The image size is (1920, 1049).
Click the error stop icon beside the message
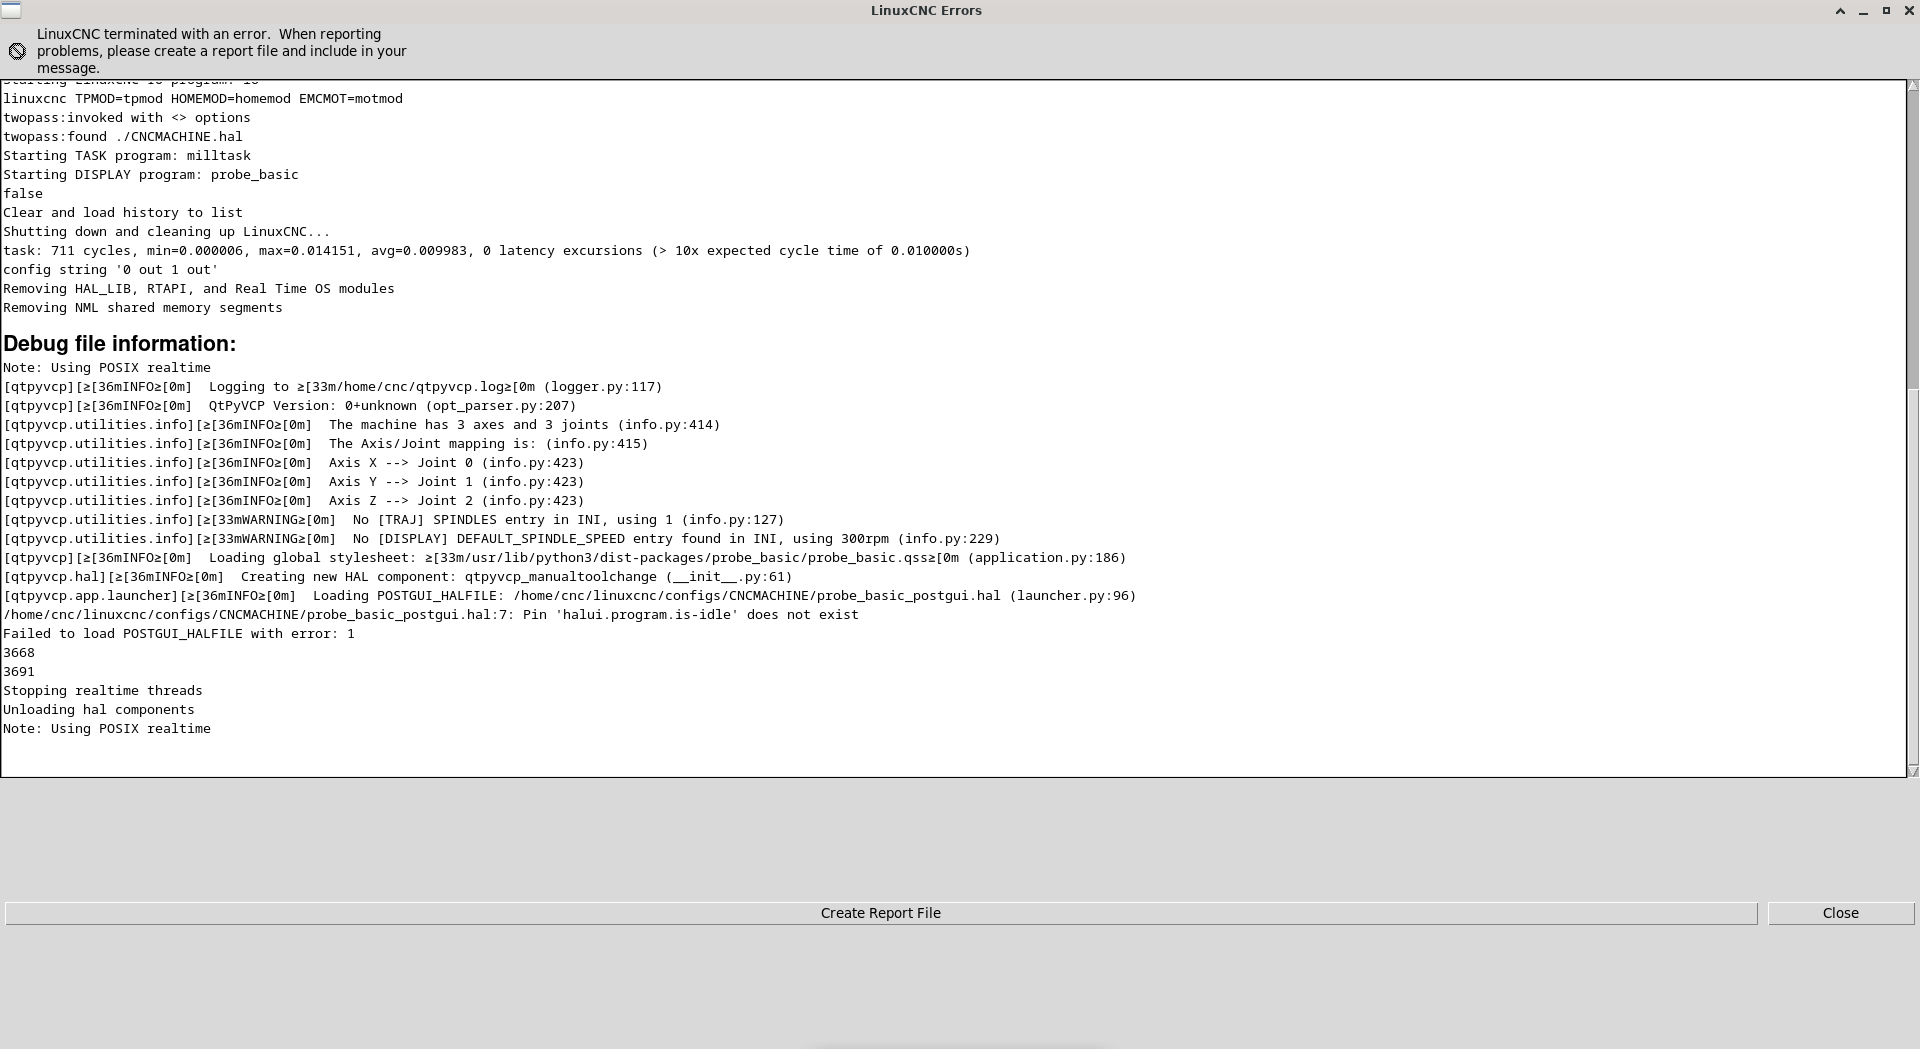coord(17,51)
